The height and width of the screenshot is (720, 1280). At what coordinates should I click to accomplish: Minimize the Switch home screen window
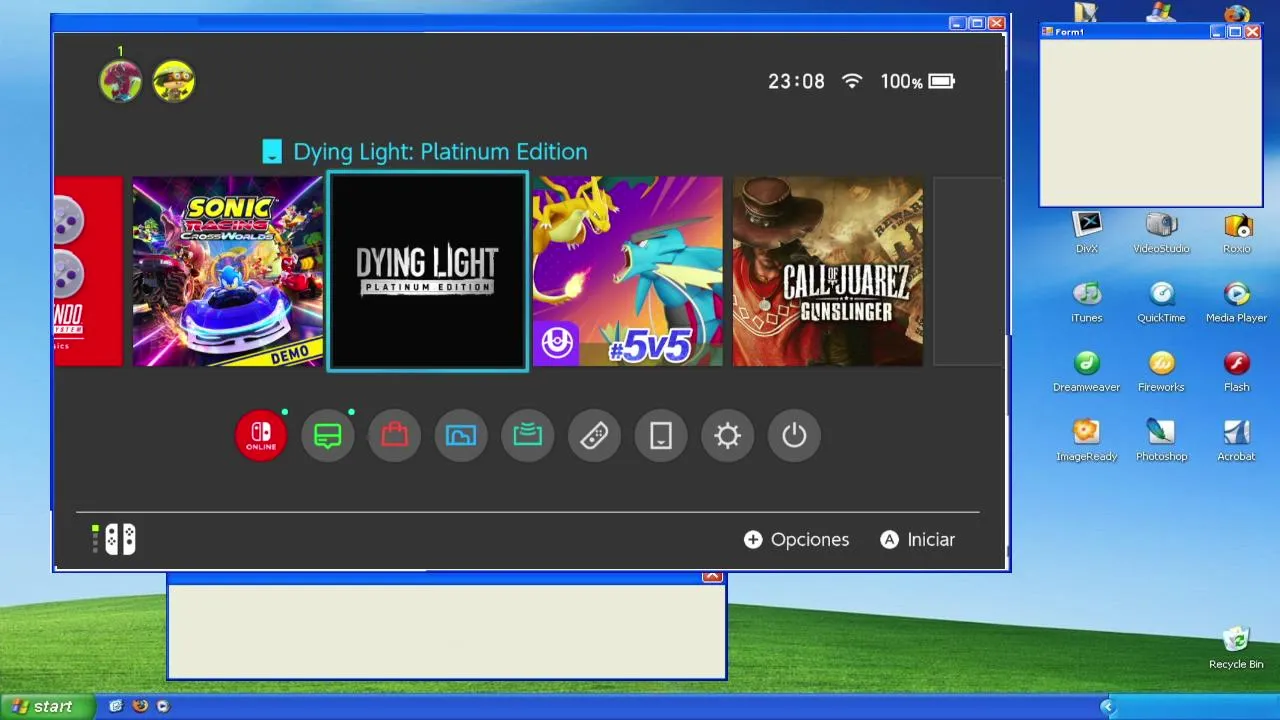958,23
